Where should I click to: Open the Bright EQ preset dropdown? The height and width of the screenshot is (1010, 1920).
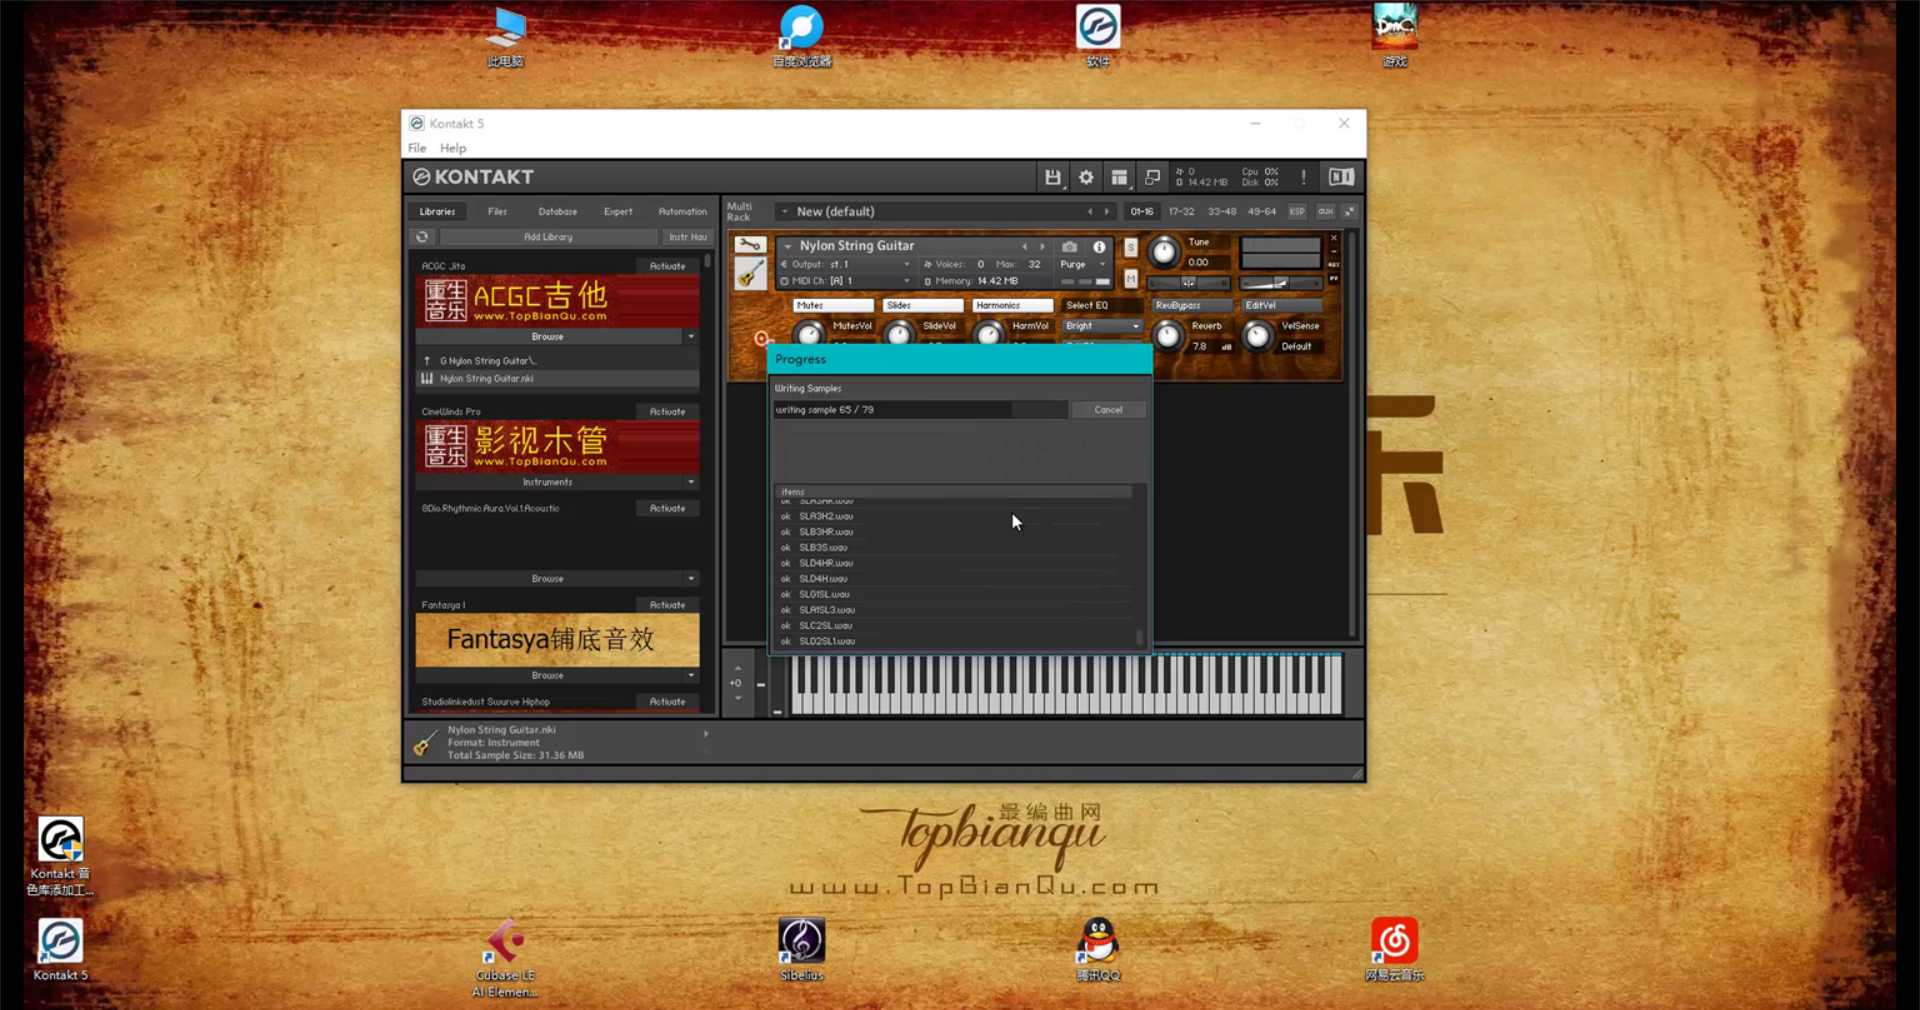point(1102,326)
